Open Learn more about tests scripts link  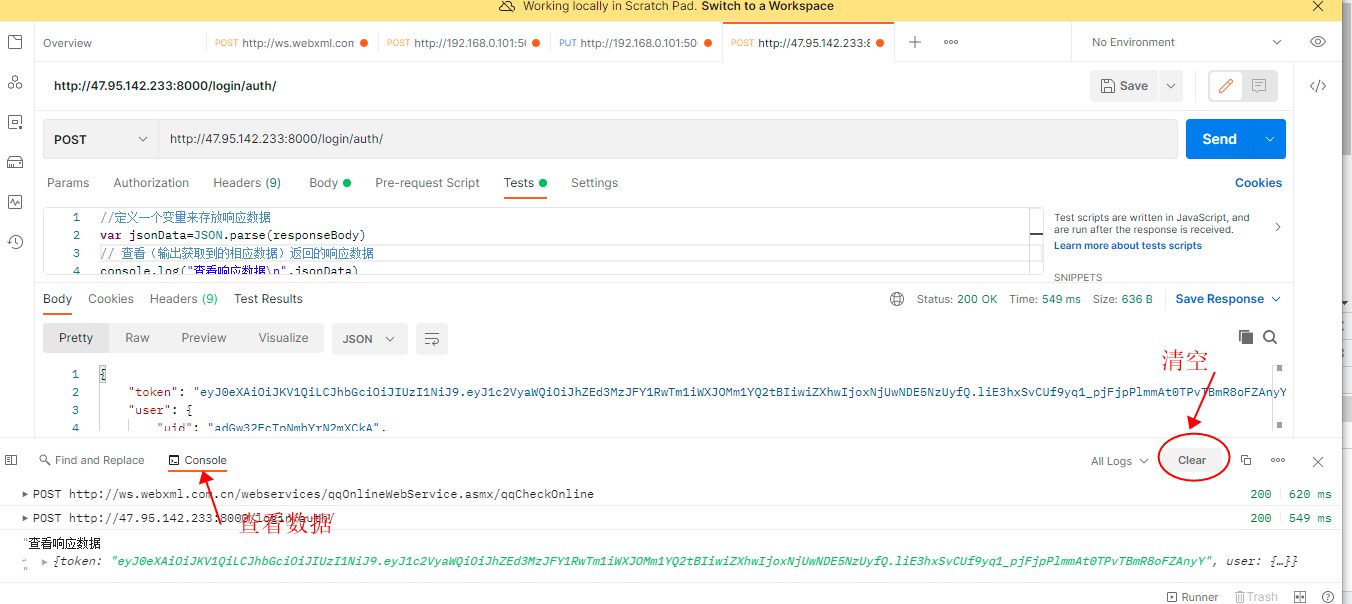(1128, 246)
